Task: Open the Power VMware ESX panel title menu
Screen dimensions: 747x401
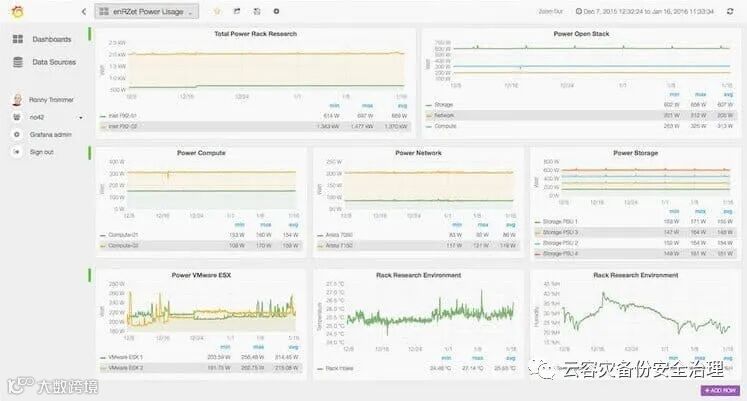Action: point(201,275)
